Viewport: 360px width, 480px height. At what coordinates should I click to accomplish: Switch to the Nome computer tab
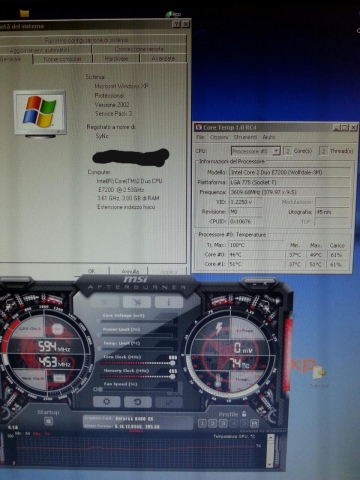pos(62,59)
